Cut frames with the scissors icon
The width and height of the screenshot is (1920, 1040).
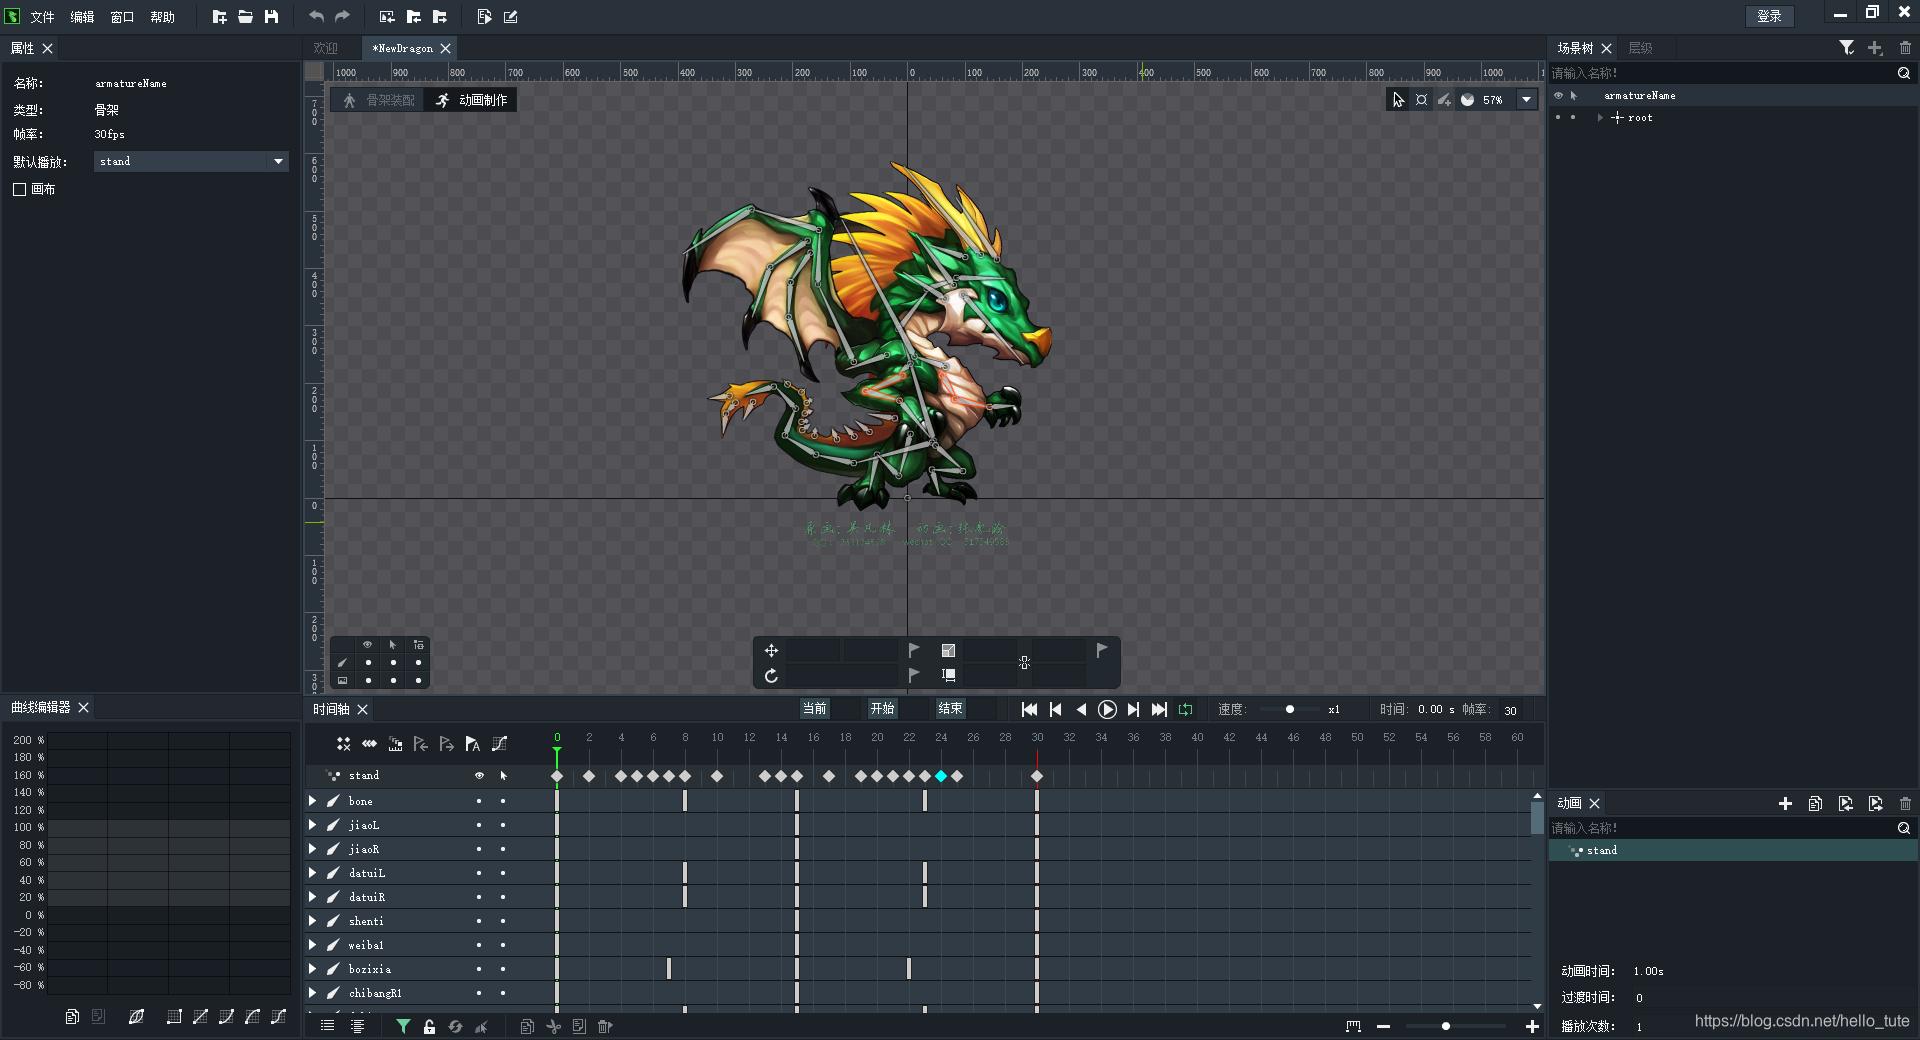coord(553,1026)
